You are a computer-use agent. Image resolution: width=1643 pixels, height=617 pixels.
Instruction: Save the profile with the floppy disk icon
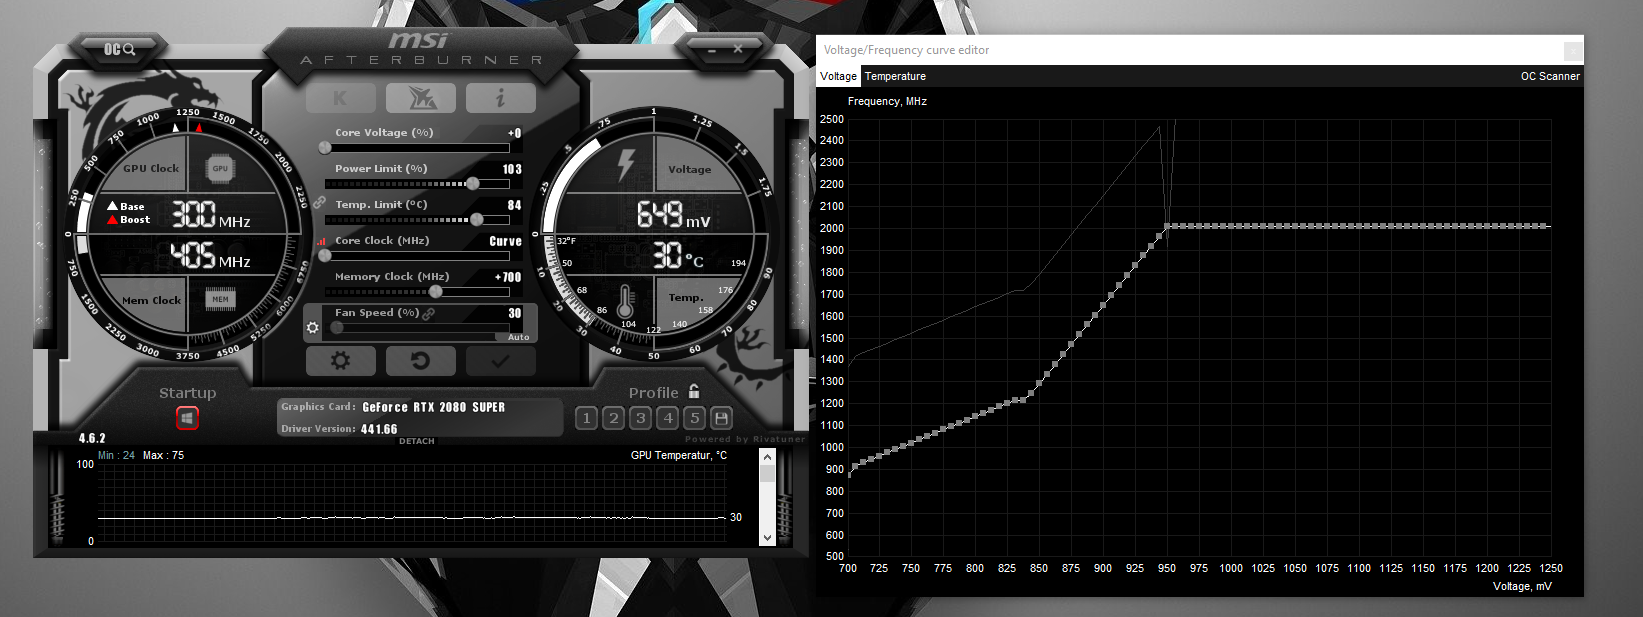click(722, 418)
